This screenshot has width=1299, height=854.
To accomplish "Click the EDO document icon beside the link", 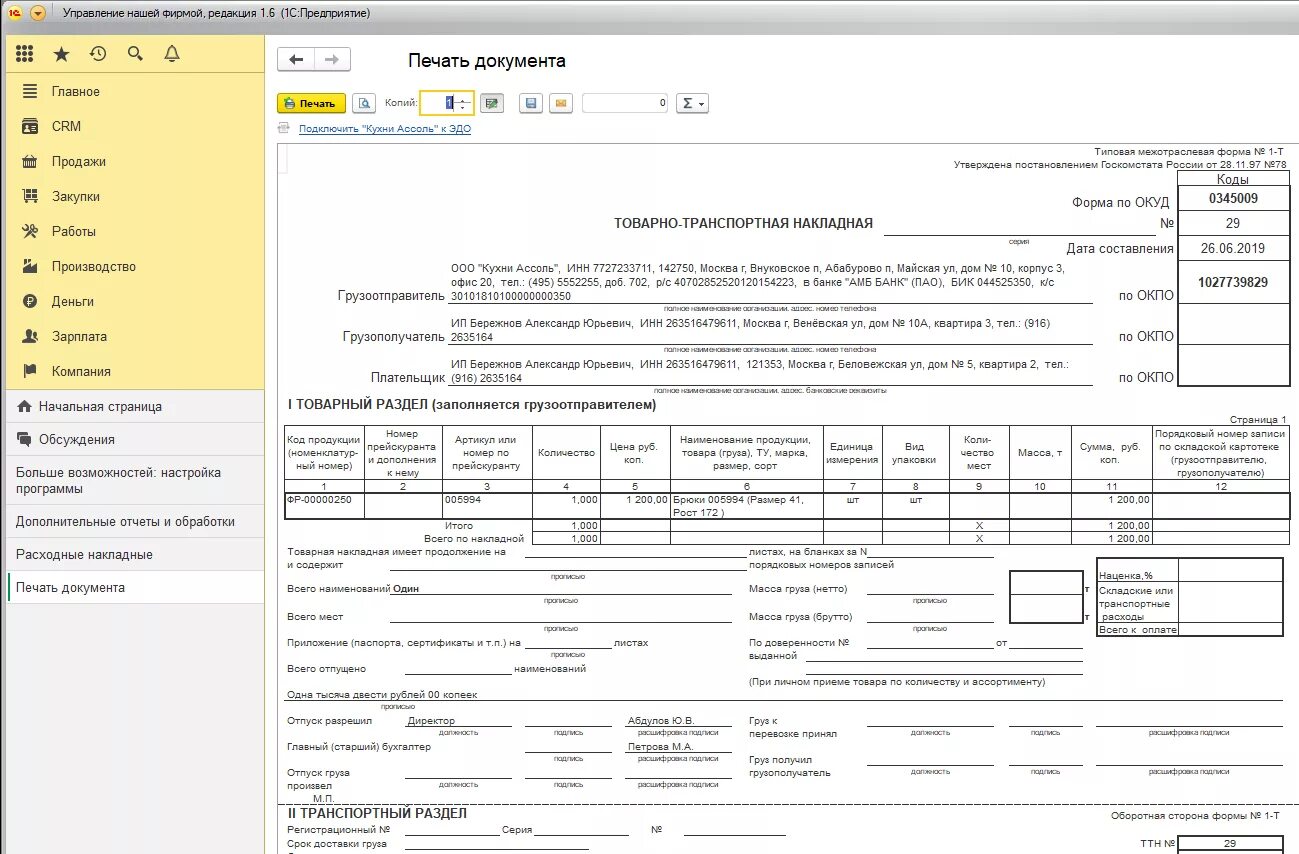I will click(284, 128).
